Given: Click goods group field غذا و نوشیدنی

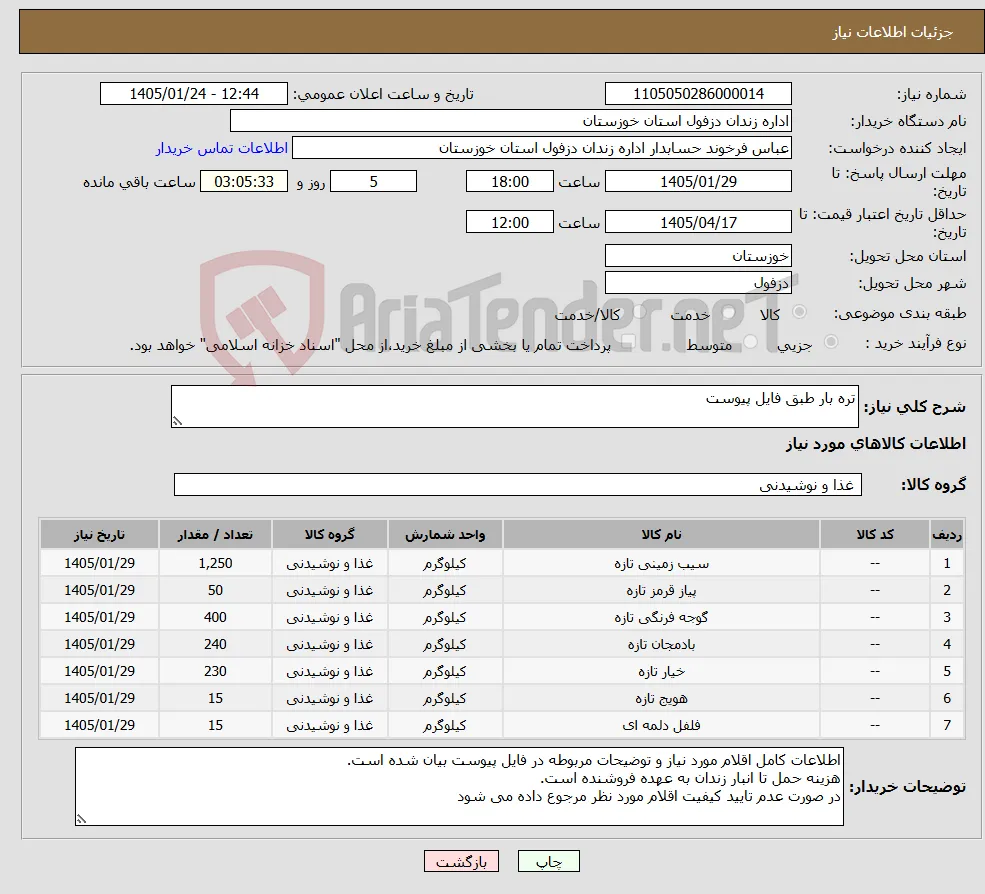Looking at the screenshot, I should click(x=518, y=484).
